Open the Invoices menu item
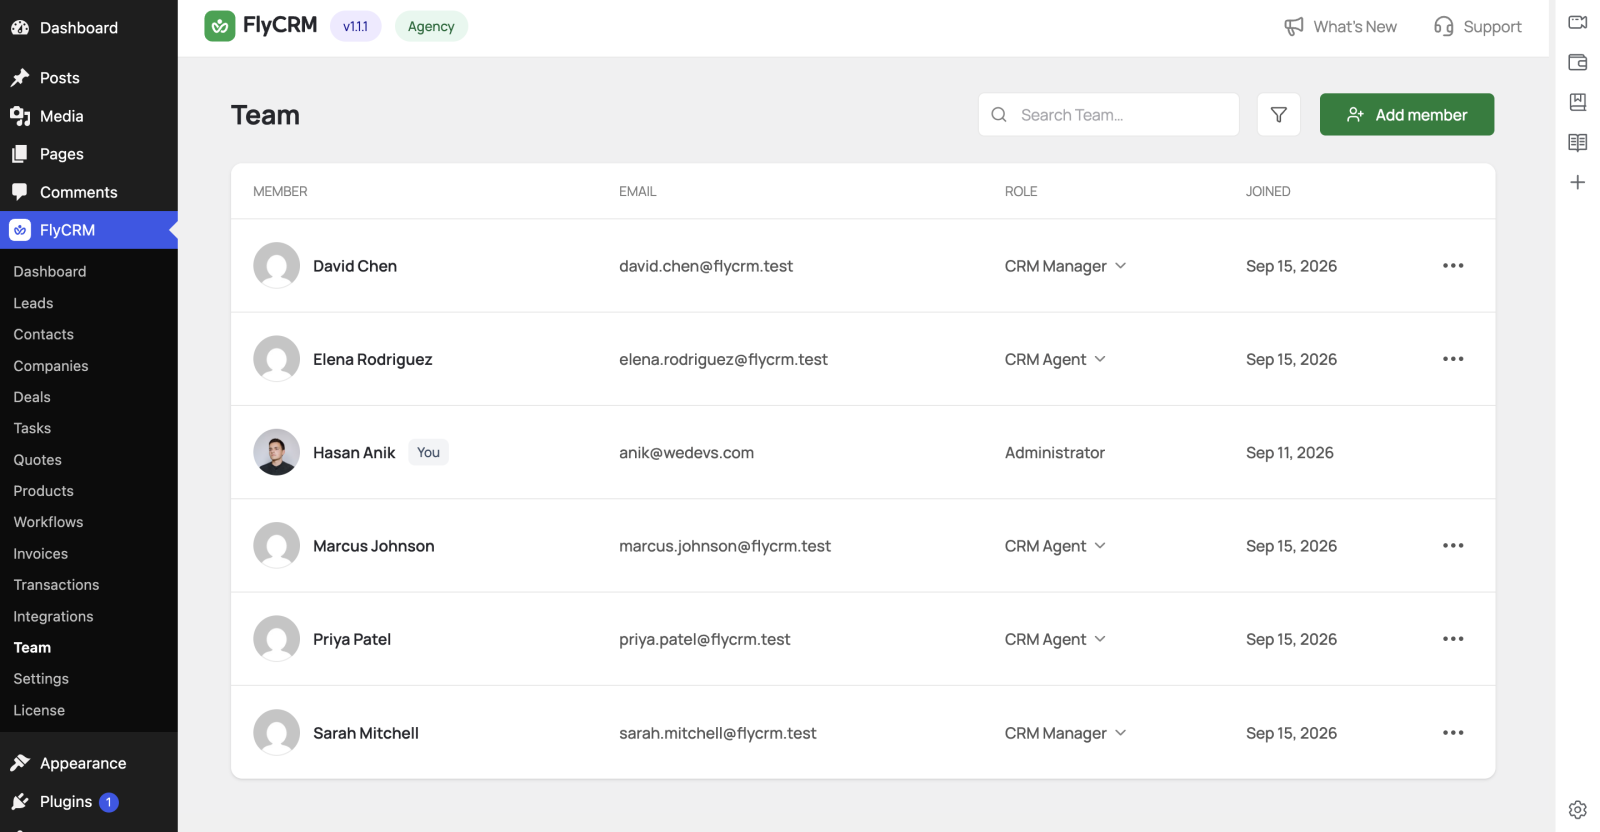This screenshot has height=832, width=1600. click(x=41, y=554)
